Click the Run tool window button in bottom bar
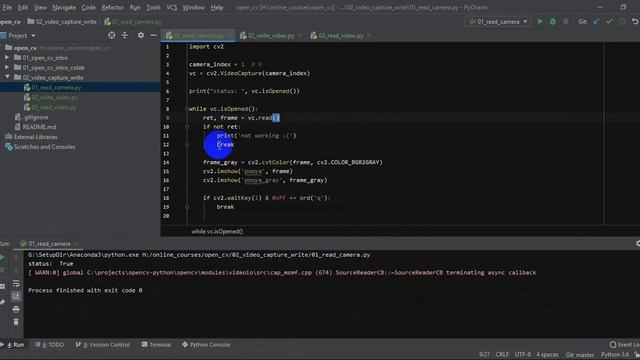640x360 pixels. pyautogui.click(x=13, y=344)
